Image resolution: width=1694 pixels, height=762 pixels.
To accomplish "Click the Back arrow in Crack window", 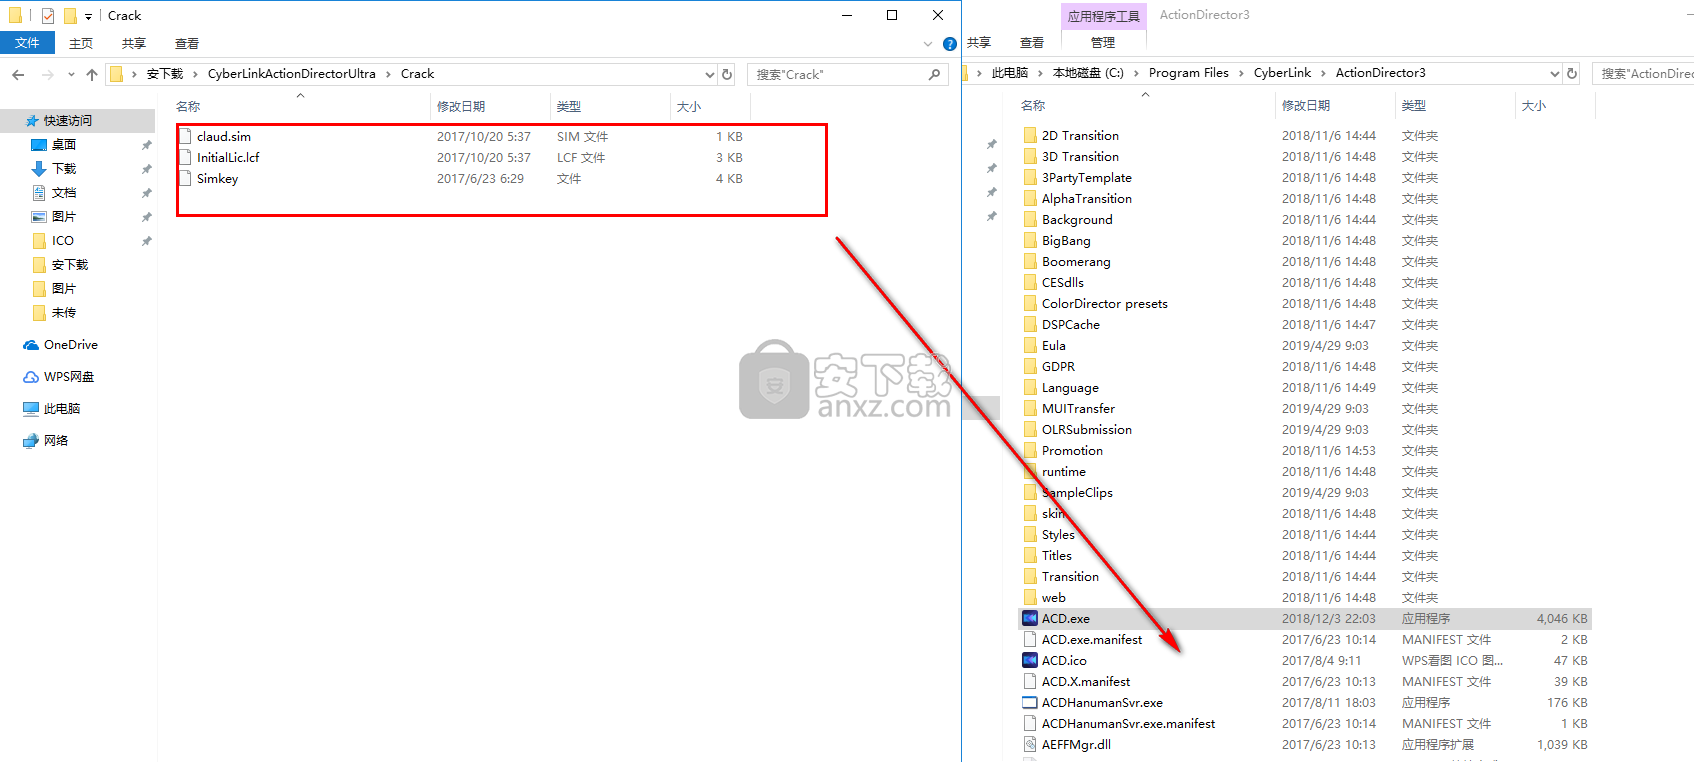I will pos(18,74).
